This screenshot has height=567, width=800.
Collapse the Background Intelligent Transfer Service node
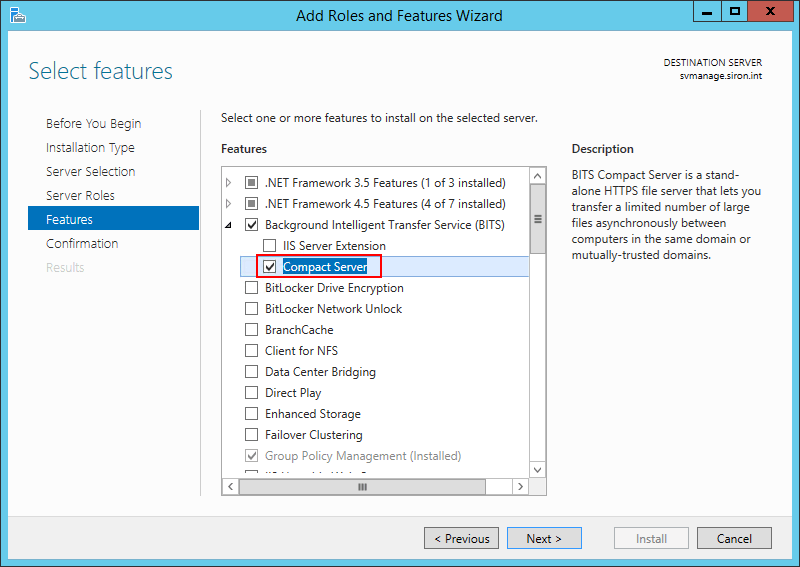point(229,225)
